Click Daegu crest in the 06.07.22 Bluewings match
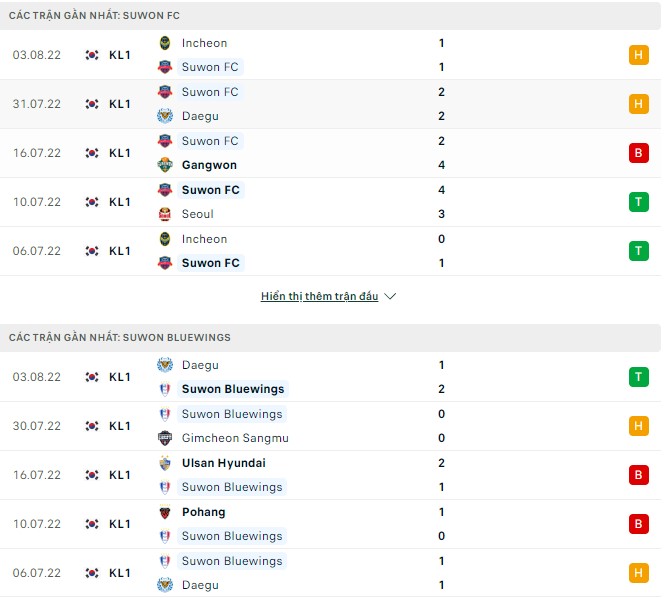This screenshot has height=598, width=667. pyautogui.click(x=165, y=585)
